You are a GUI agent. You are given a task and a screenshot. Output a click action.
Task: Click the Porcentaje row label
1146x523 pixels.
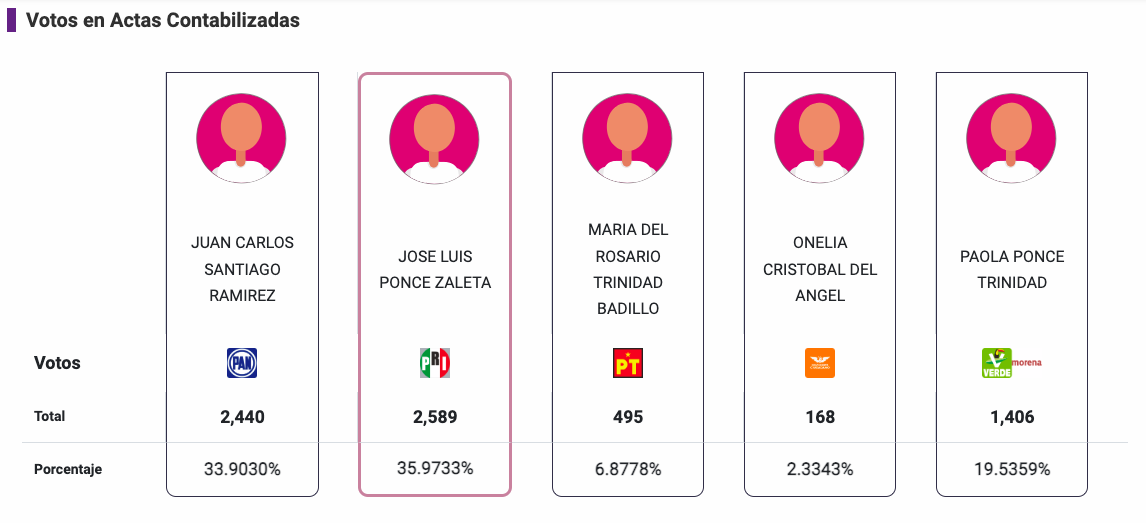pyautogui.click(x=68, y=469)
